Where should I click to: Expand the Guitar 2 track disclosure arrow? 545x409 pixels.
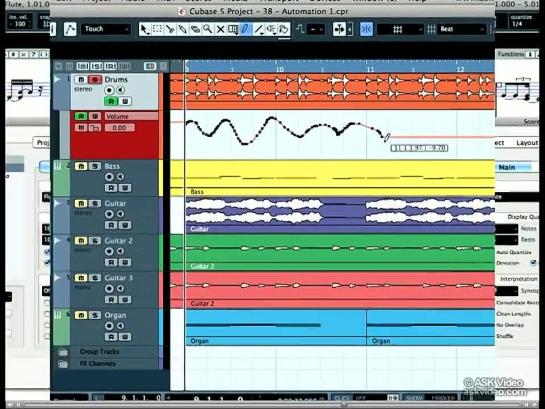(58, 240)
